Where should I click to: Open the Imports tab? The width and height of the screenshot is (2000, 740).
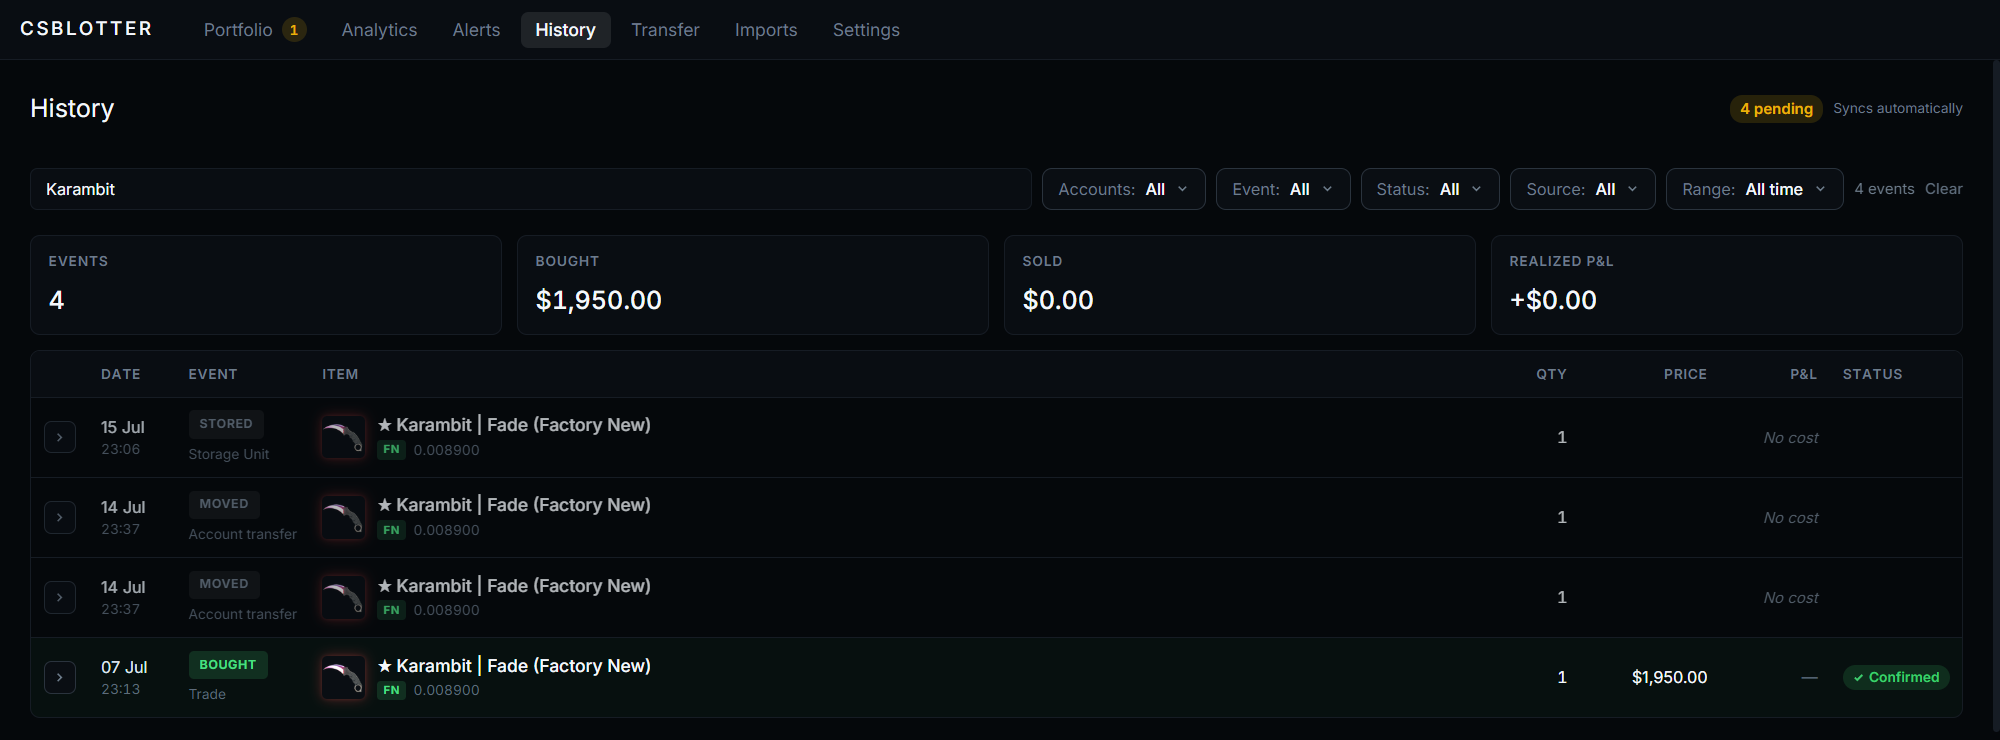point(766,30)
